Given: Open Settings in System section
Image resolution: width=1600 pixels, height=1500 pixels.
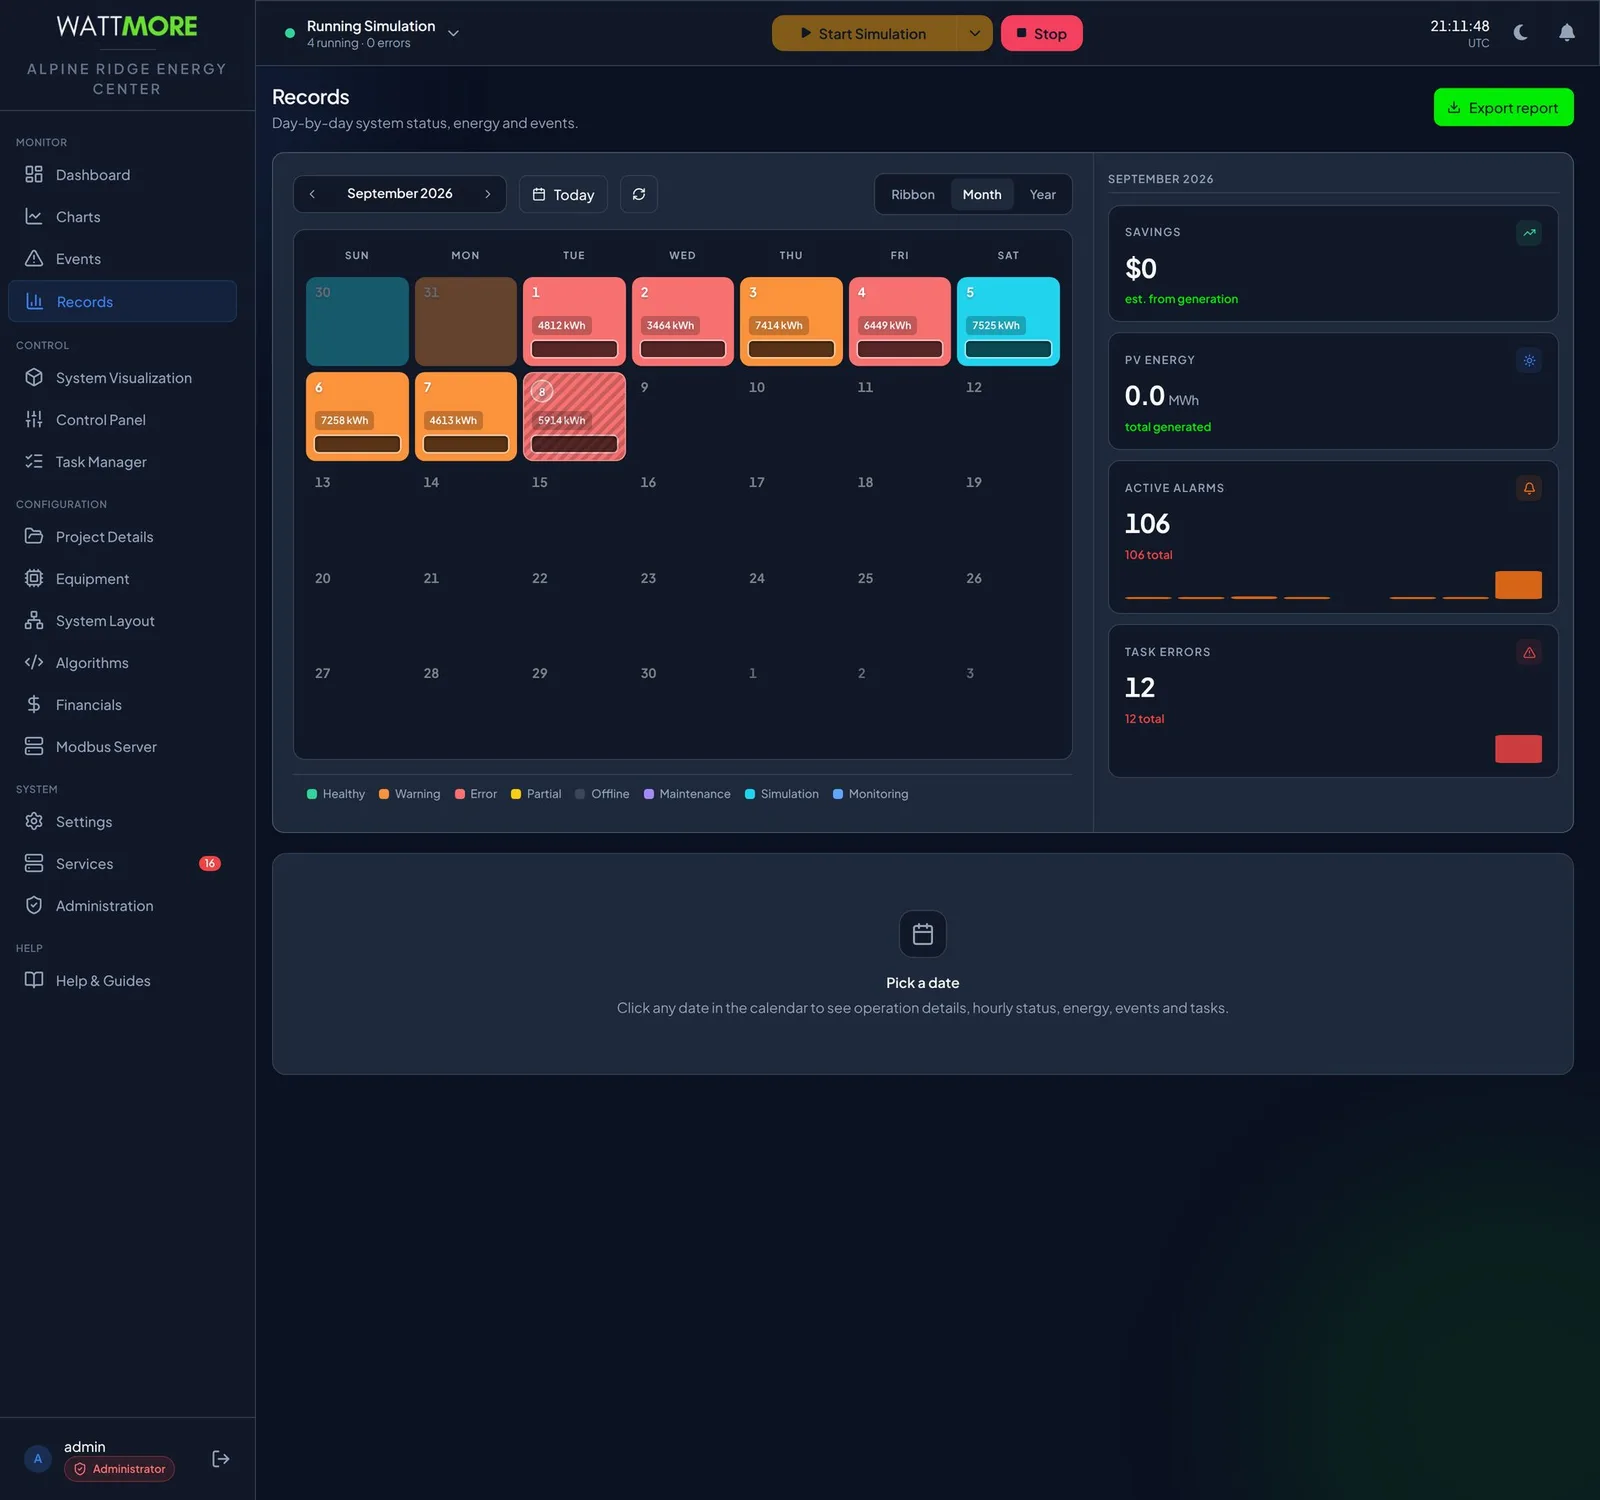Looking at the screenshot, I should pyautogui.click(x=122, y=822).
